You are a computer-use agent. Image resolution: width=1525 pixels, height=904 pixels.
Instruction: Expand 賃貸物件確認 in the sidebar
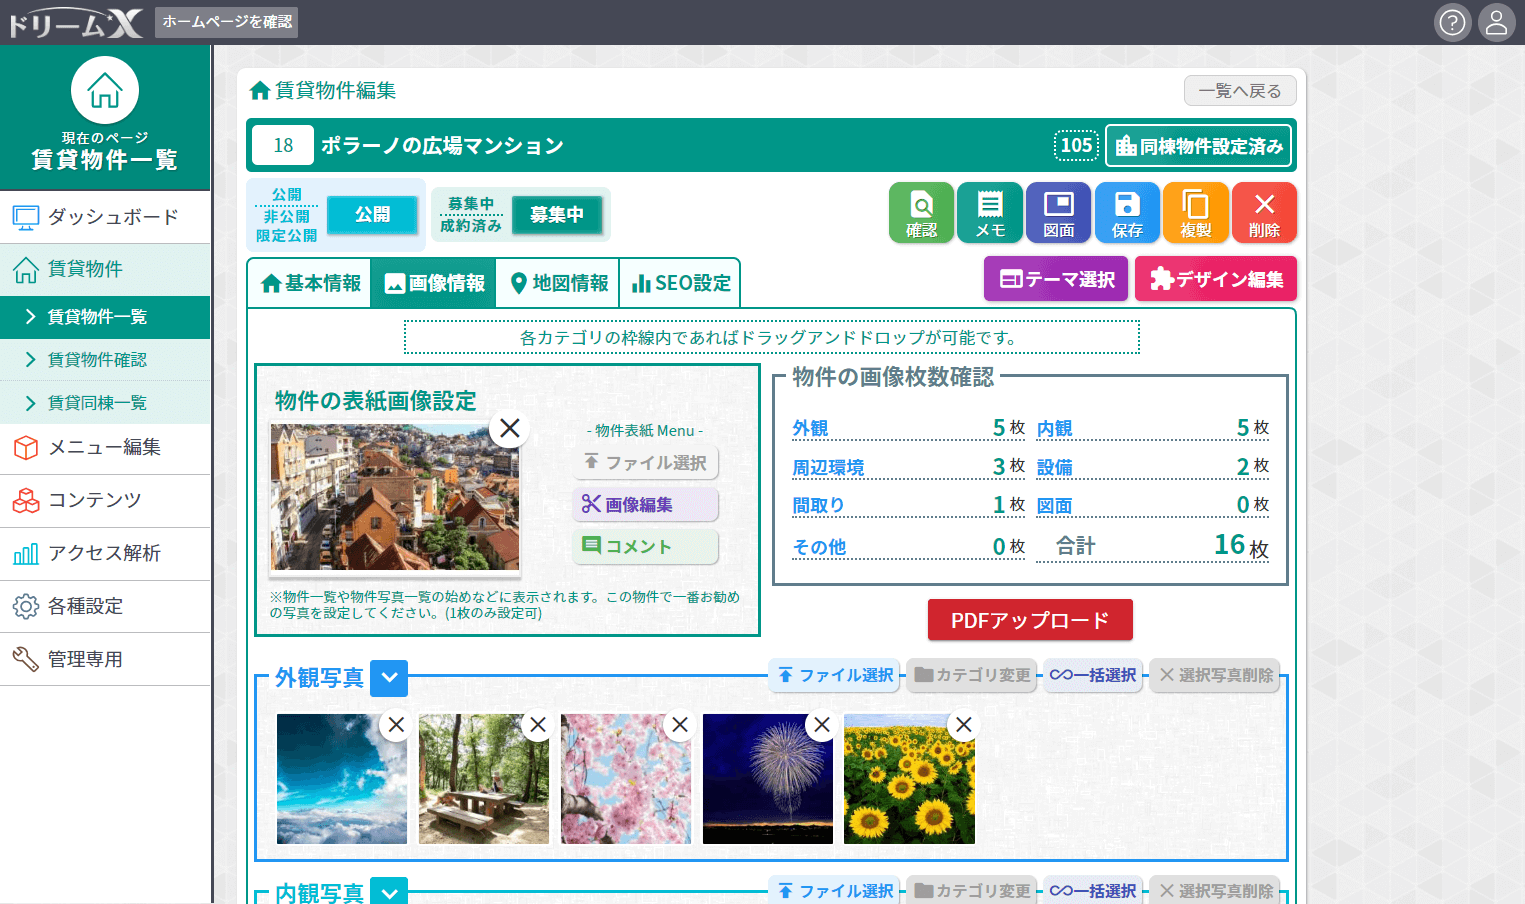97,360
